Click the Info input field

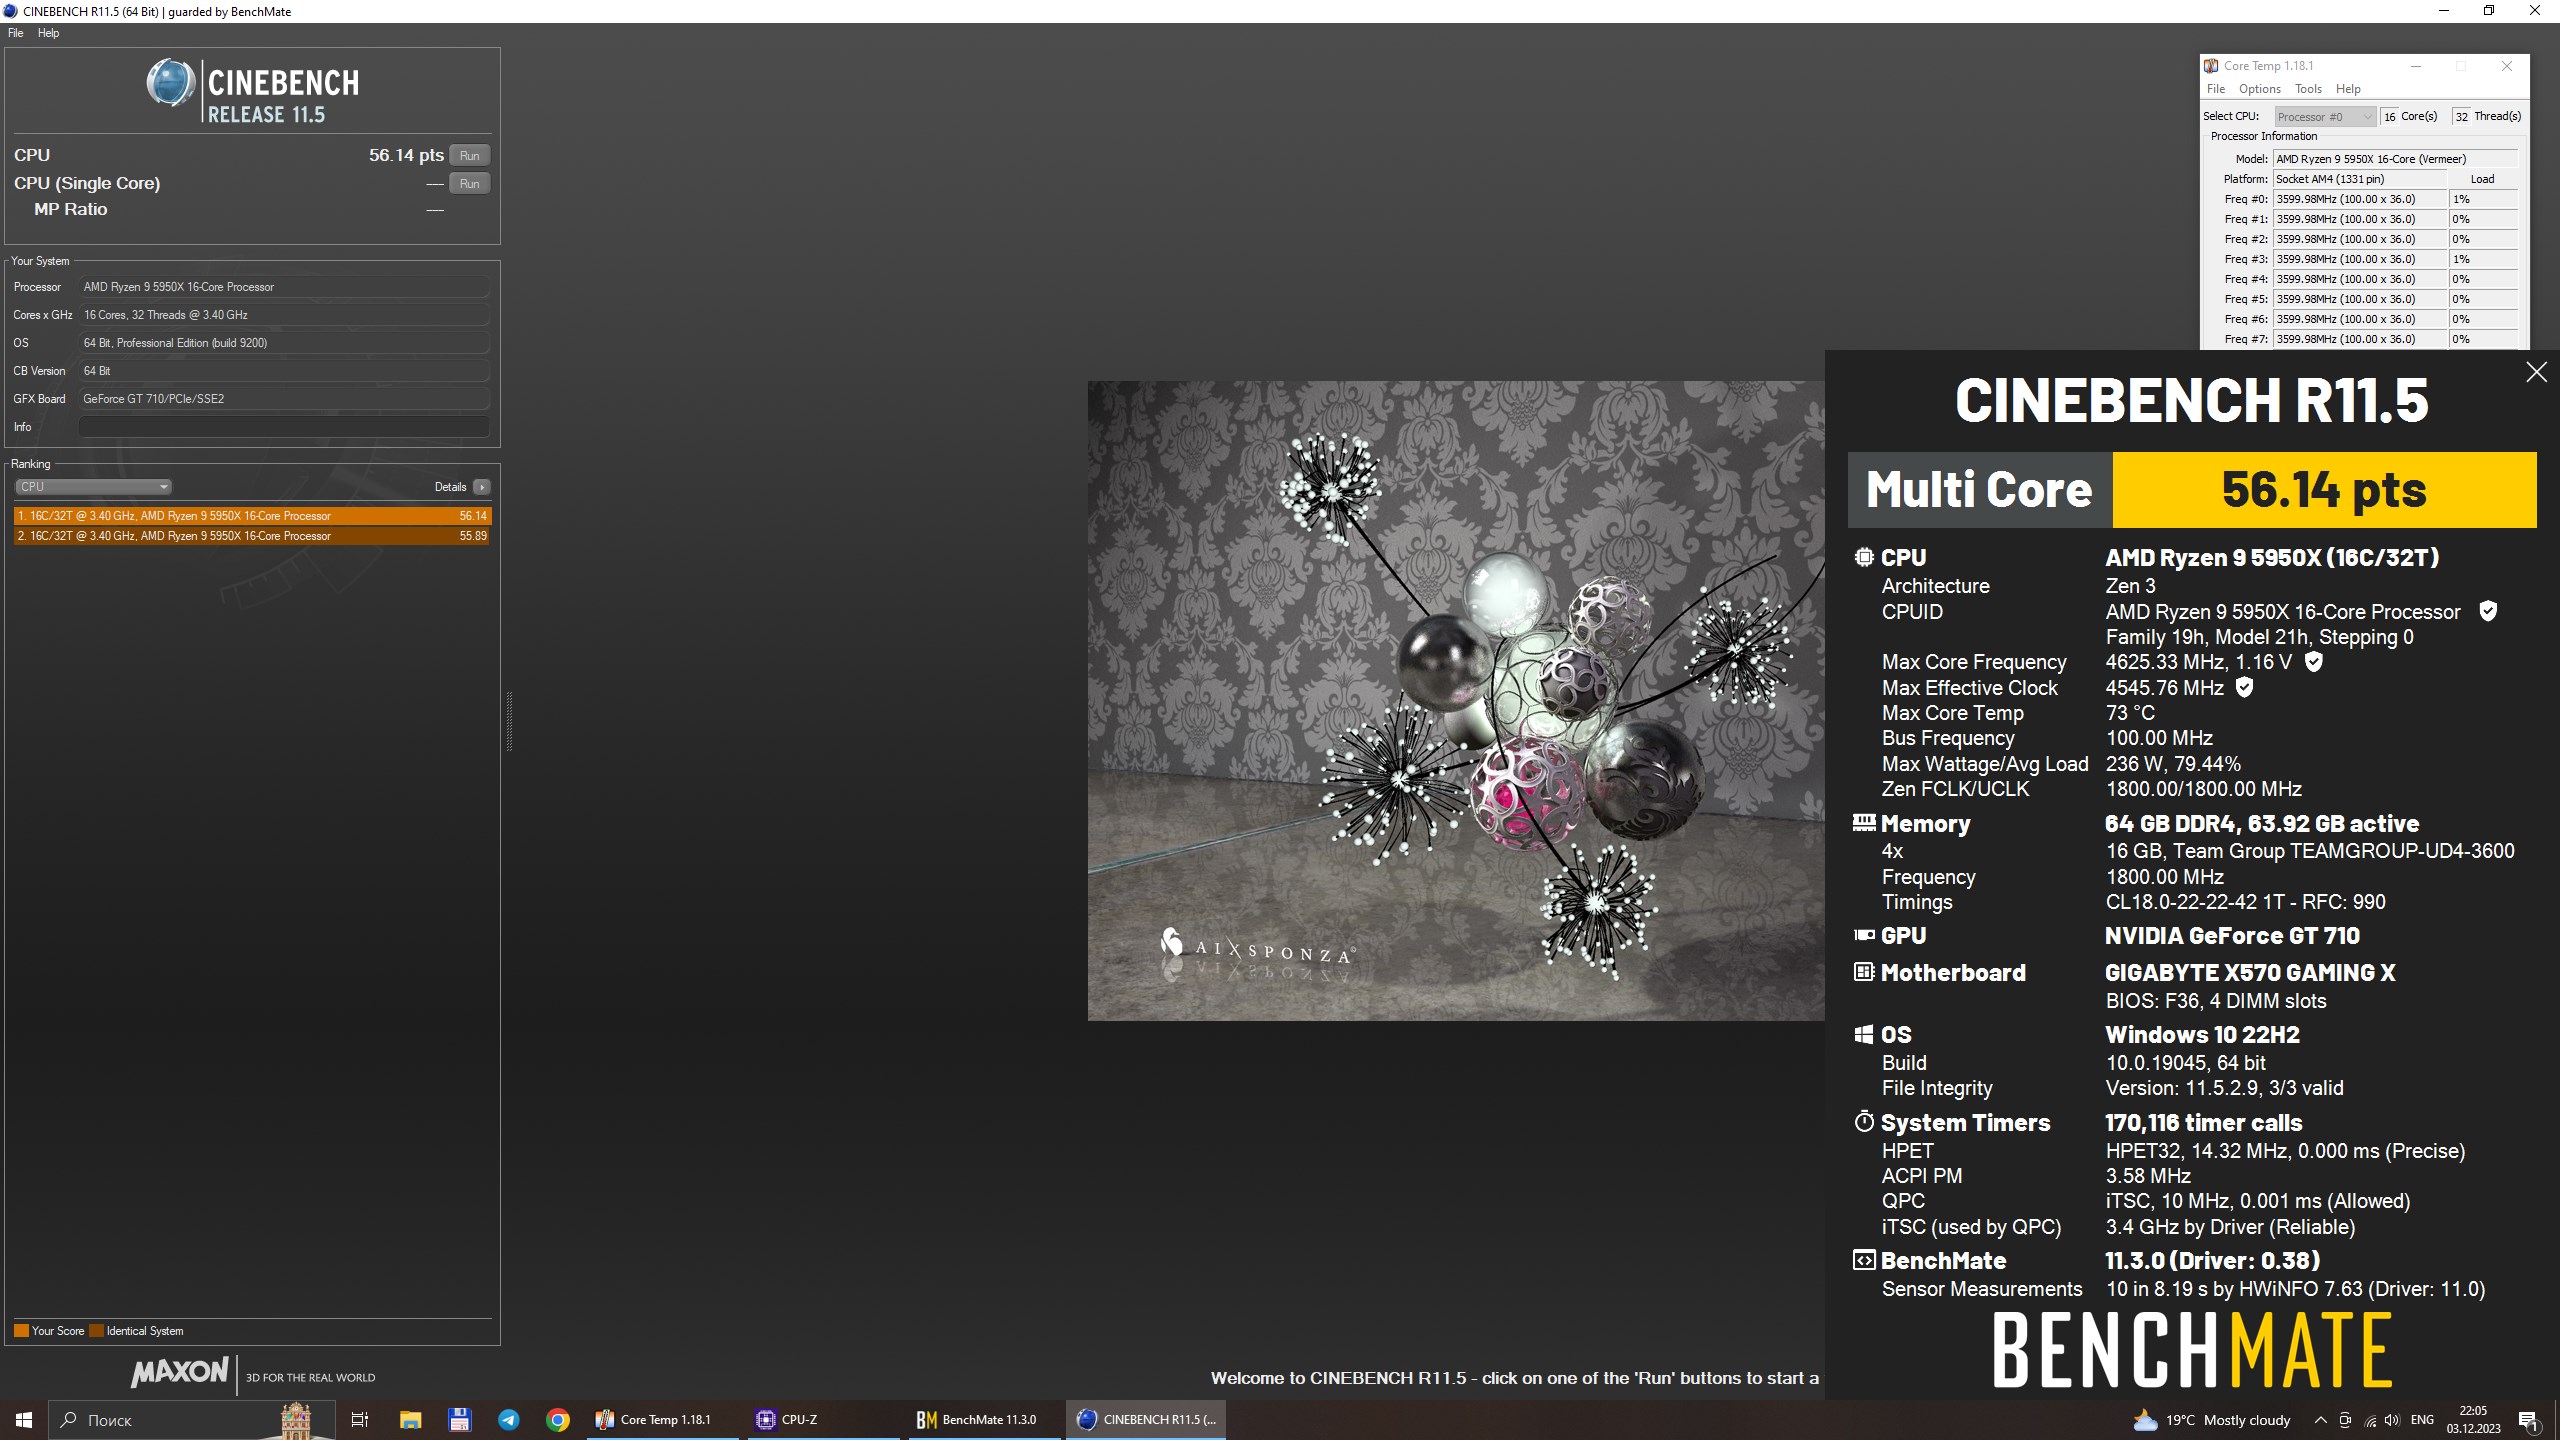point(284,427)
